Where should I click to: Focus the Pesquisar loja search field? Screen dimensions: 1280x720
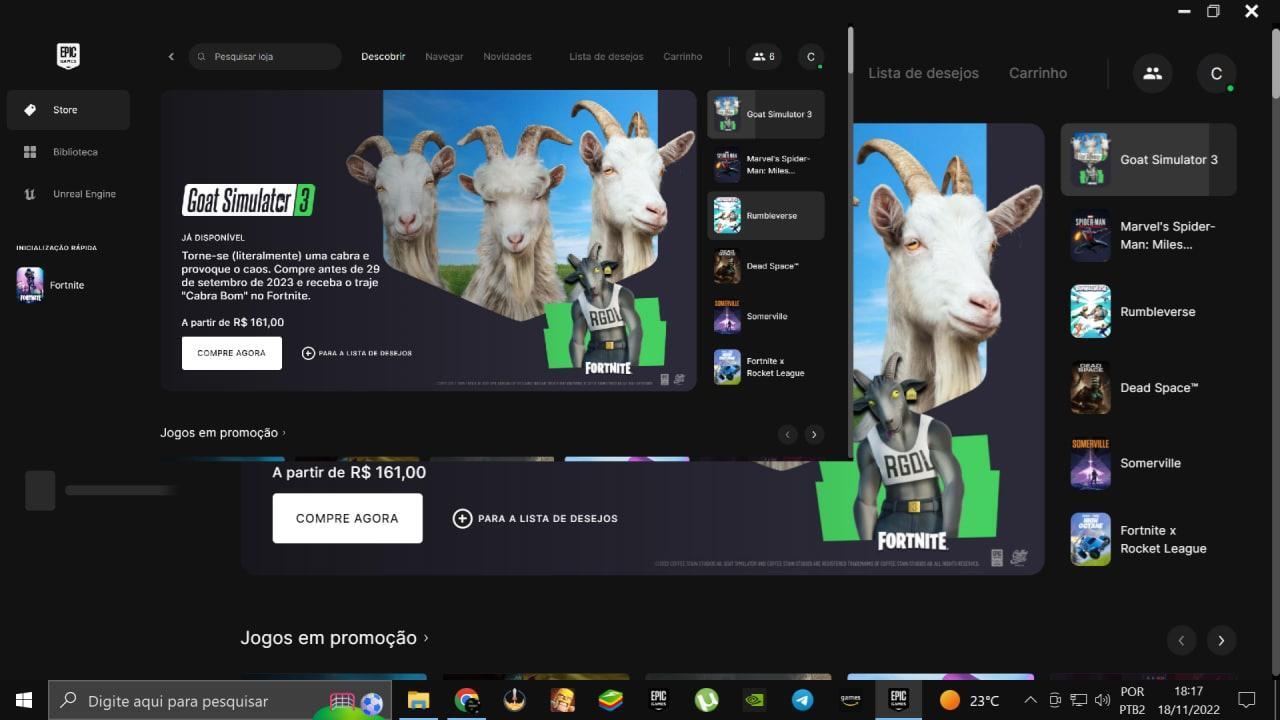(265, 57)
